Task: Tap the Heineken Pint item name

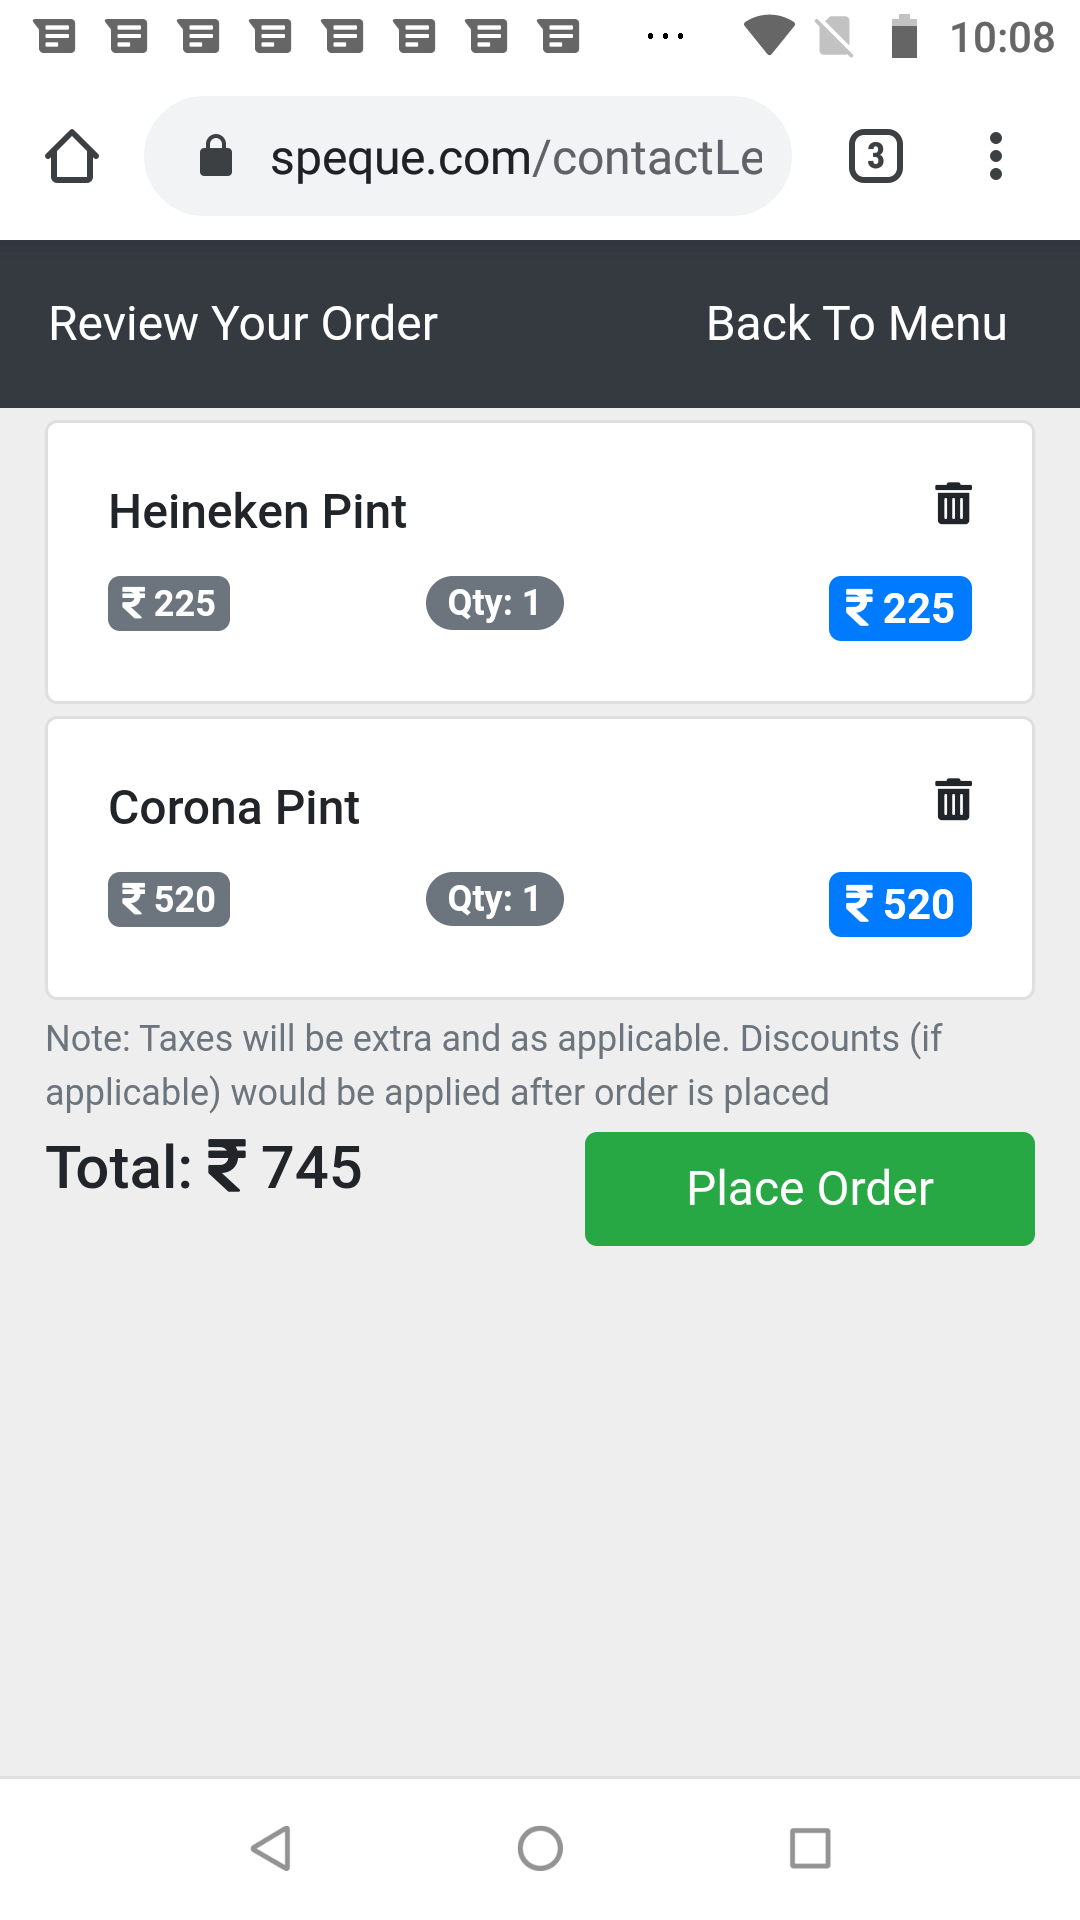Action: pyautogui.click(x=257, y=512)
